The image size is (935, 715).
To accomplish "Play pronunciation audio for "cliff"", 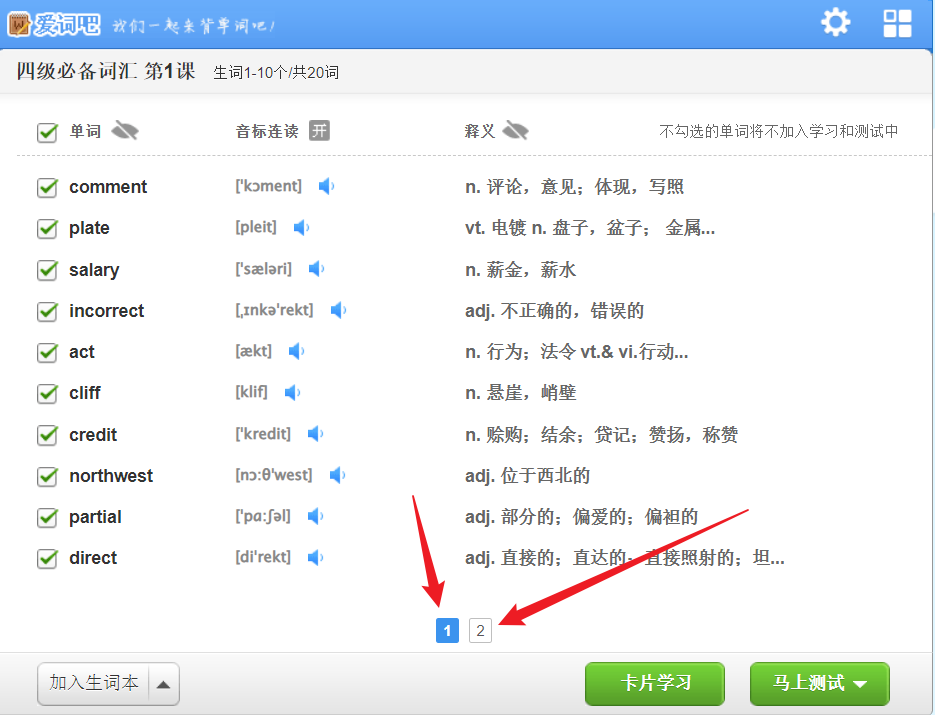I will tap(292, 392).
